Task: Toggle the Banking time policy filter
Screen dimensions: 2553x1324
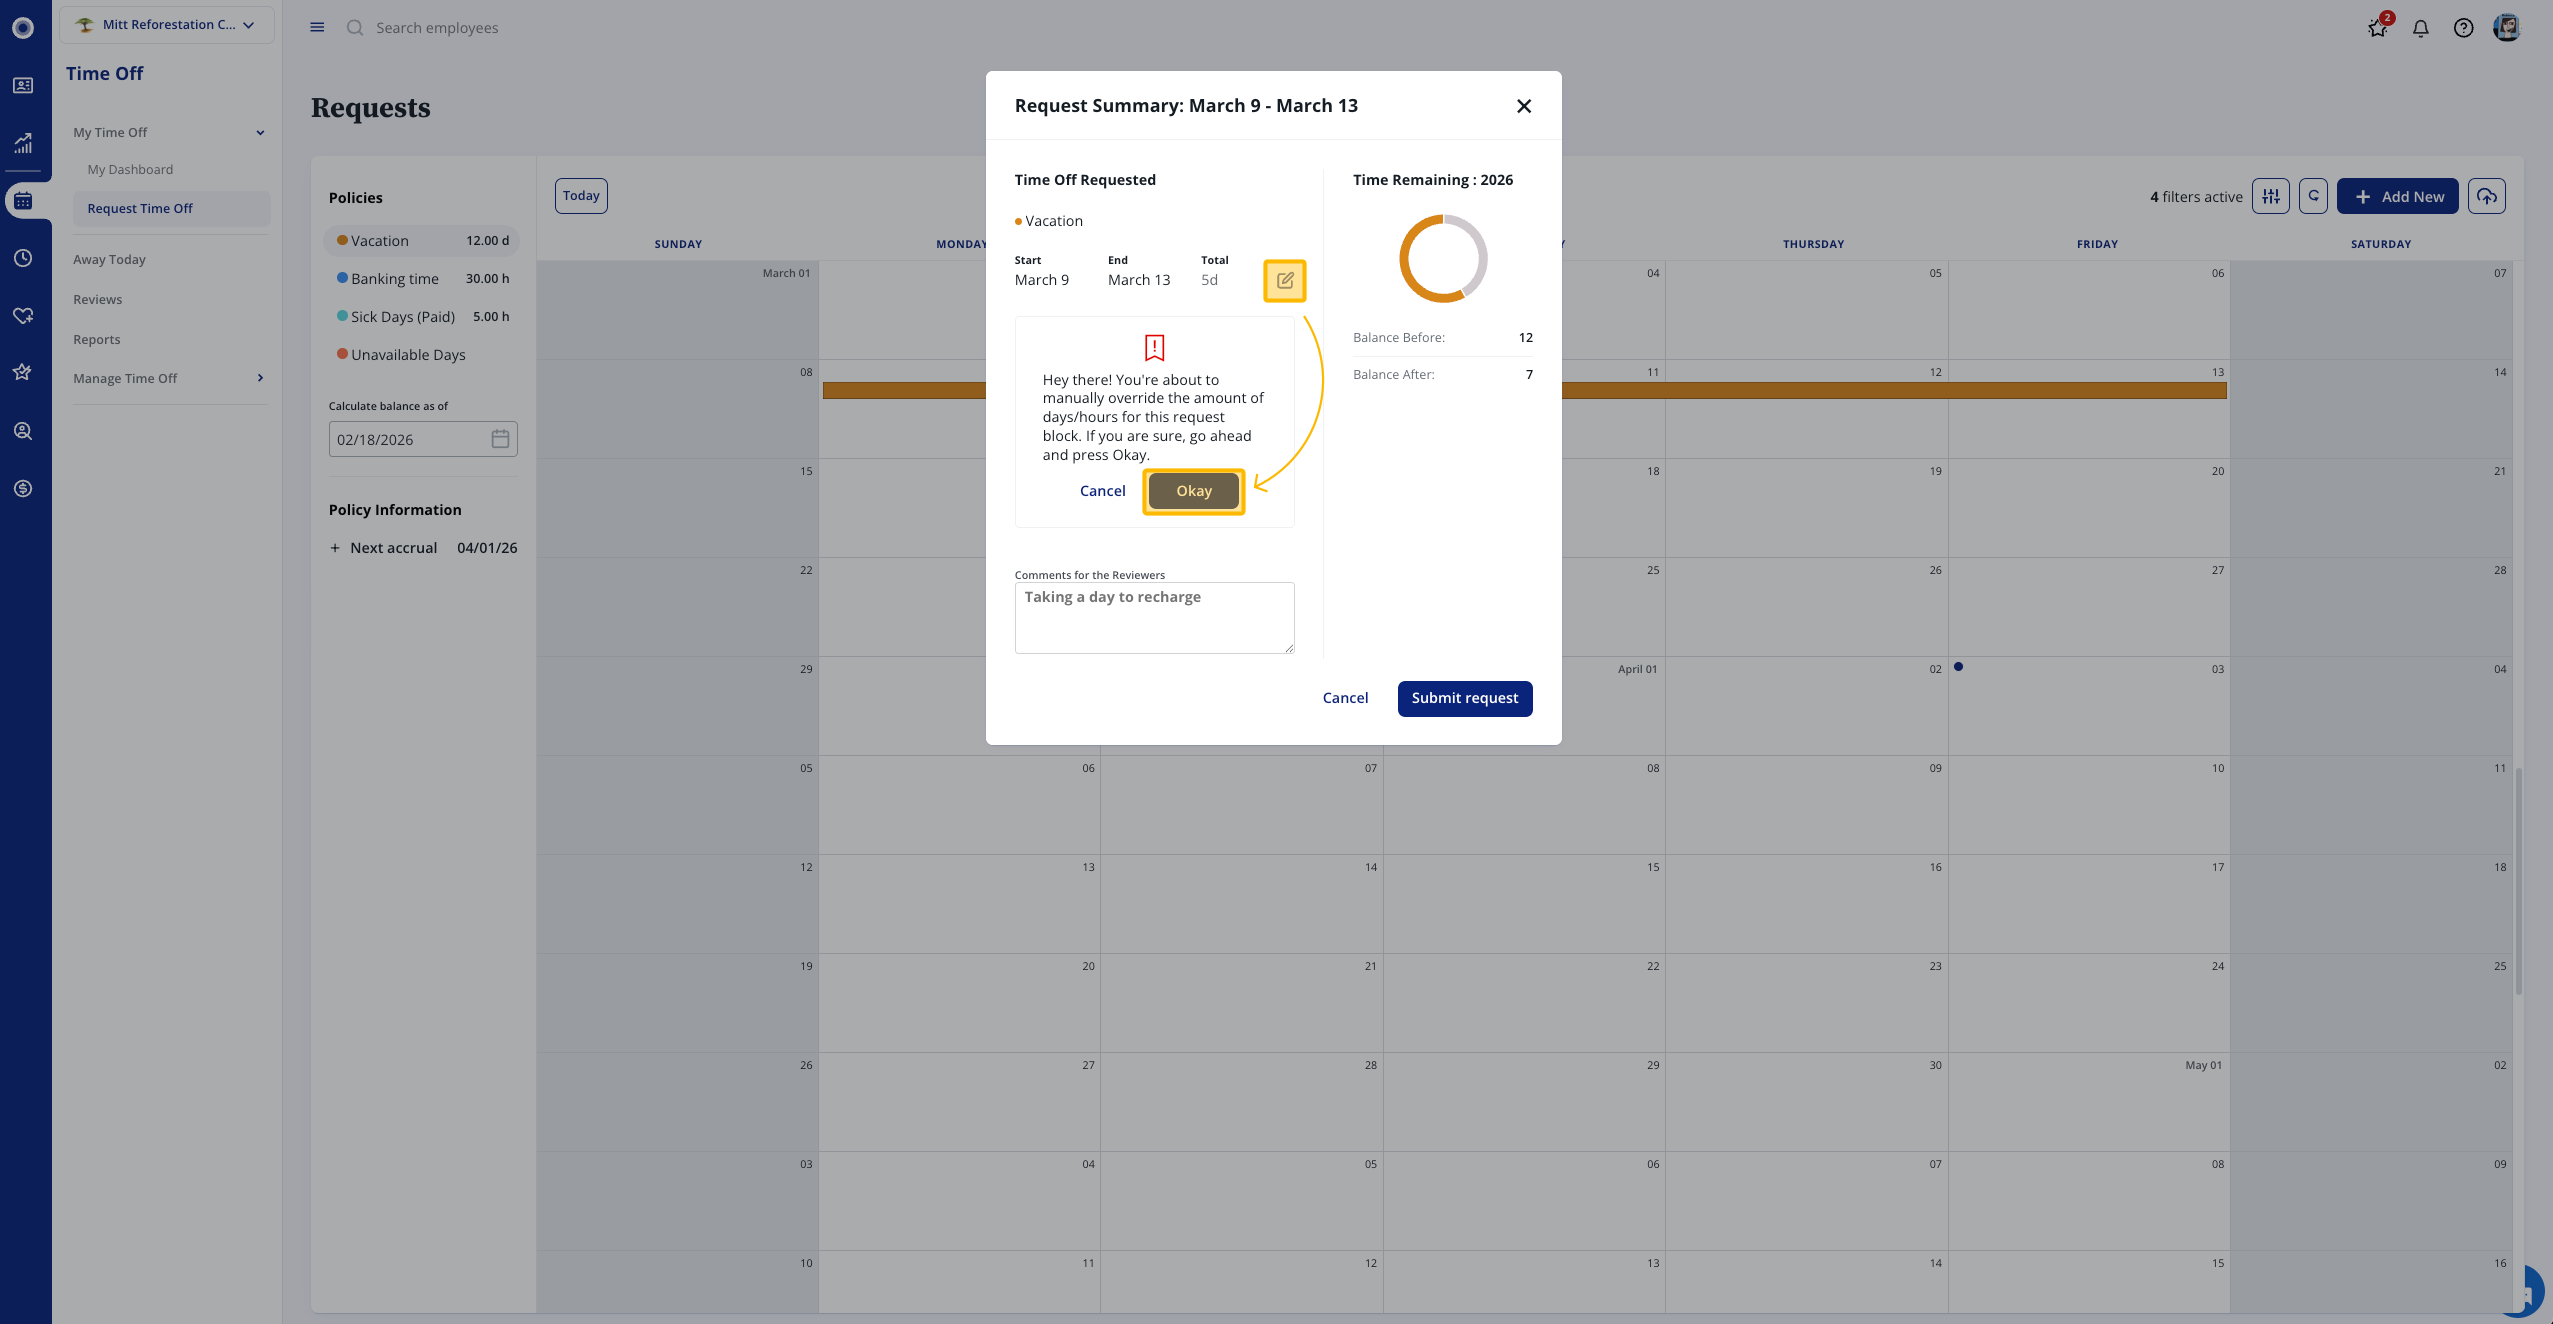Action: click(422, 279)
